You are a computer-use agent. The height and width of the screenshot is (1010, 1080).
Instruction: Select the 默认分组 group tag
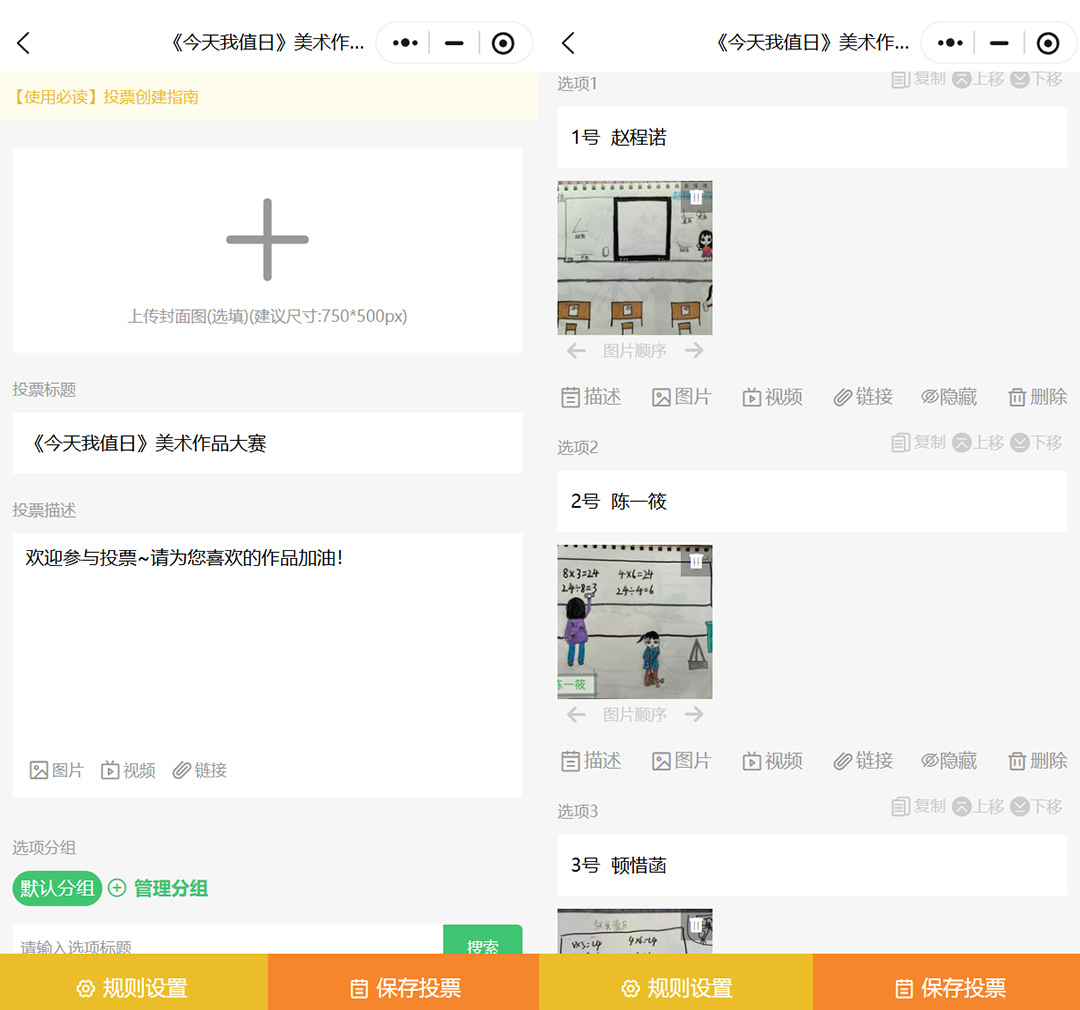point(57,888)
